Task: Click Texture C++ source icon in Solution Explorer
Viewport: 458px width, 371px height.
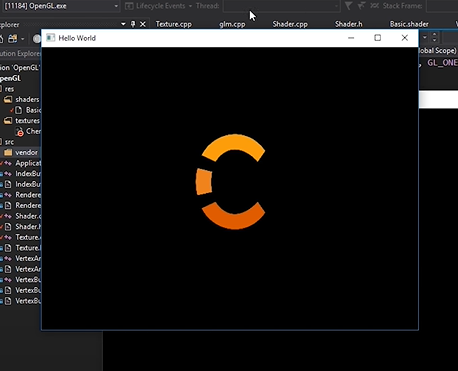Action: (x=8, y=238)
